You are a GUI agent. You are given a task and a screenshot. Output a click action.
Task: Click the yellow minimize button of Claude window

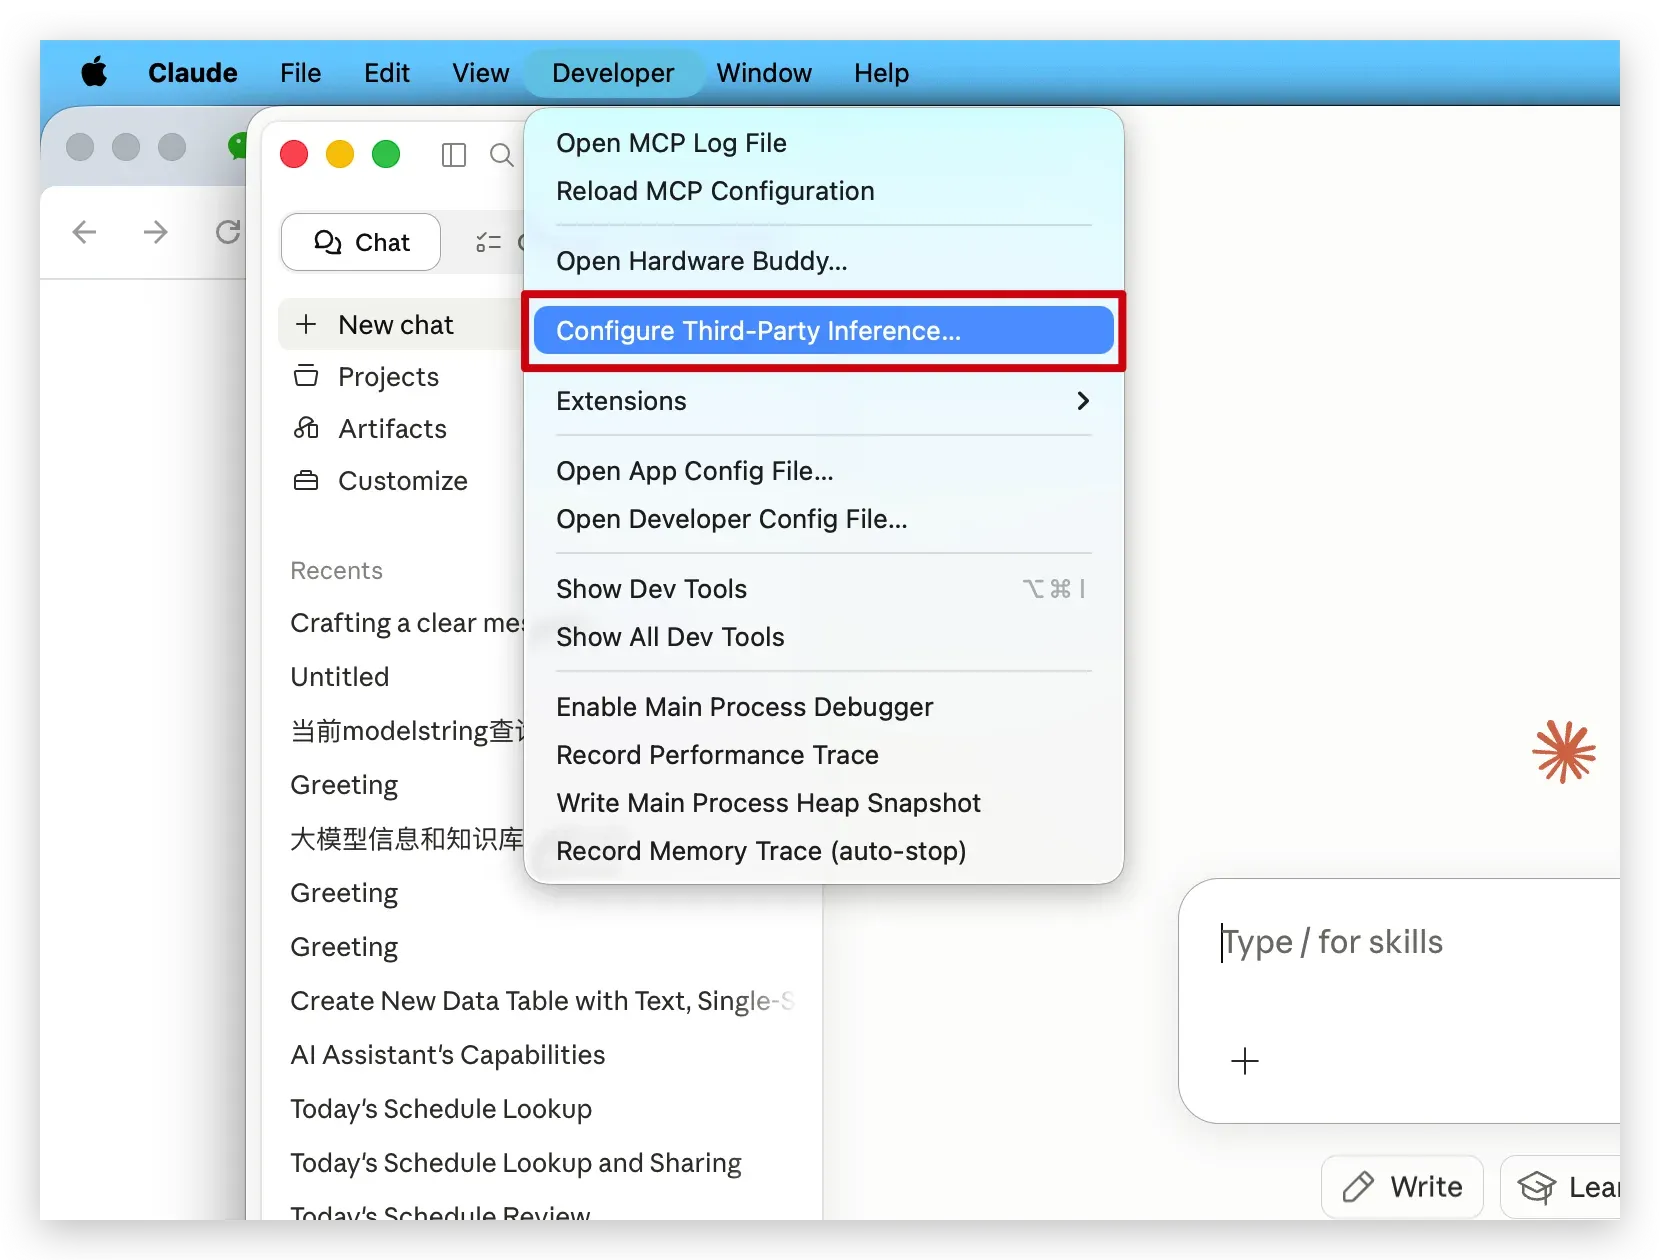(x=340, y=154)
